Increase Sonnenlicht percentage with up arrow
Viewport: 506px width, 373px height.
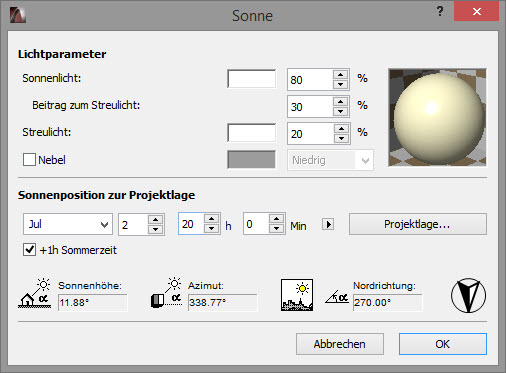[x=340, y=75]
